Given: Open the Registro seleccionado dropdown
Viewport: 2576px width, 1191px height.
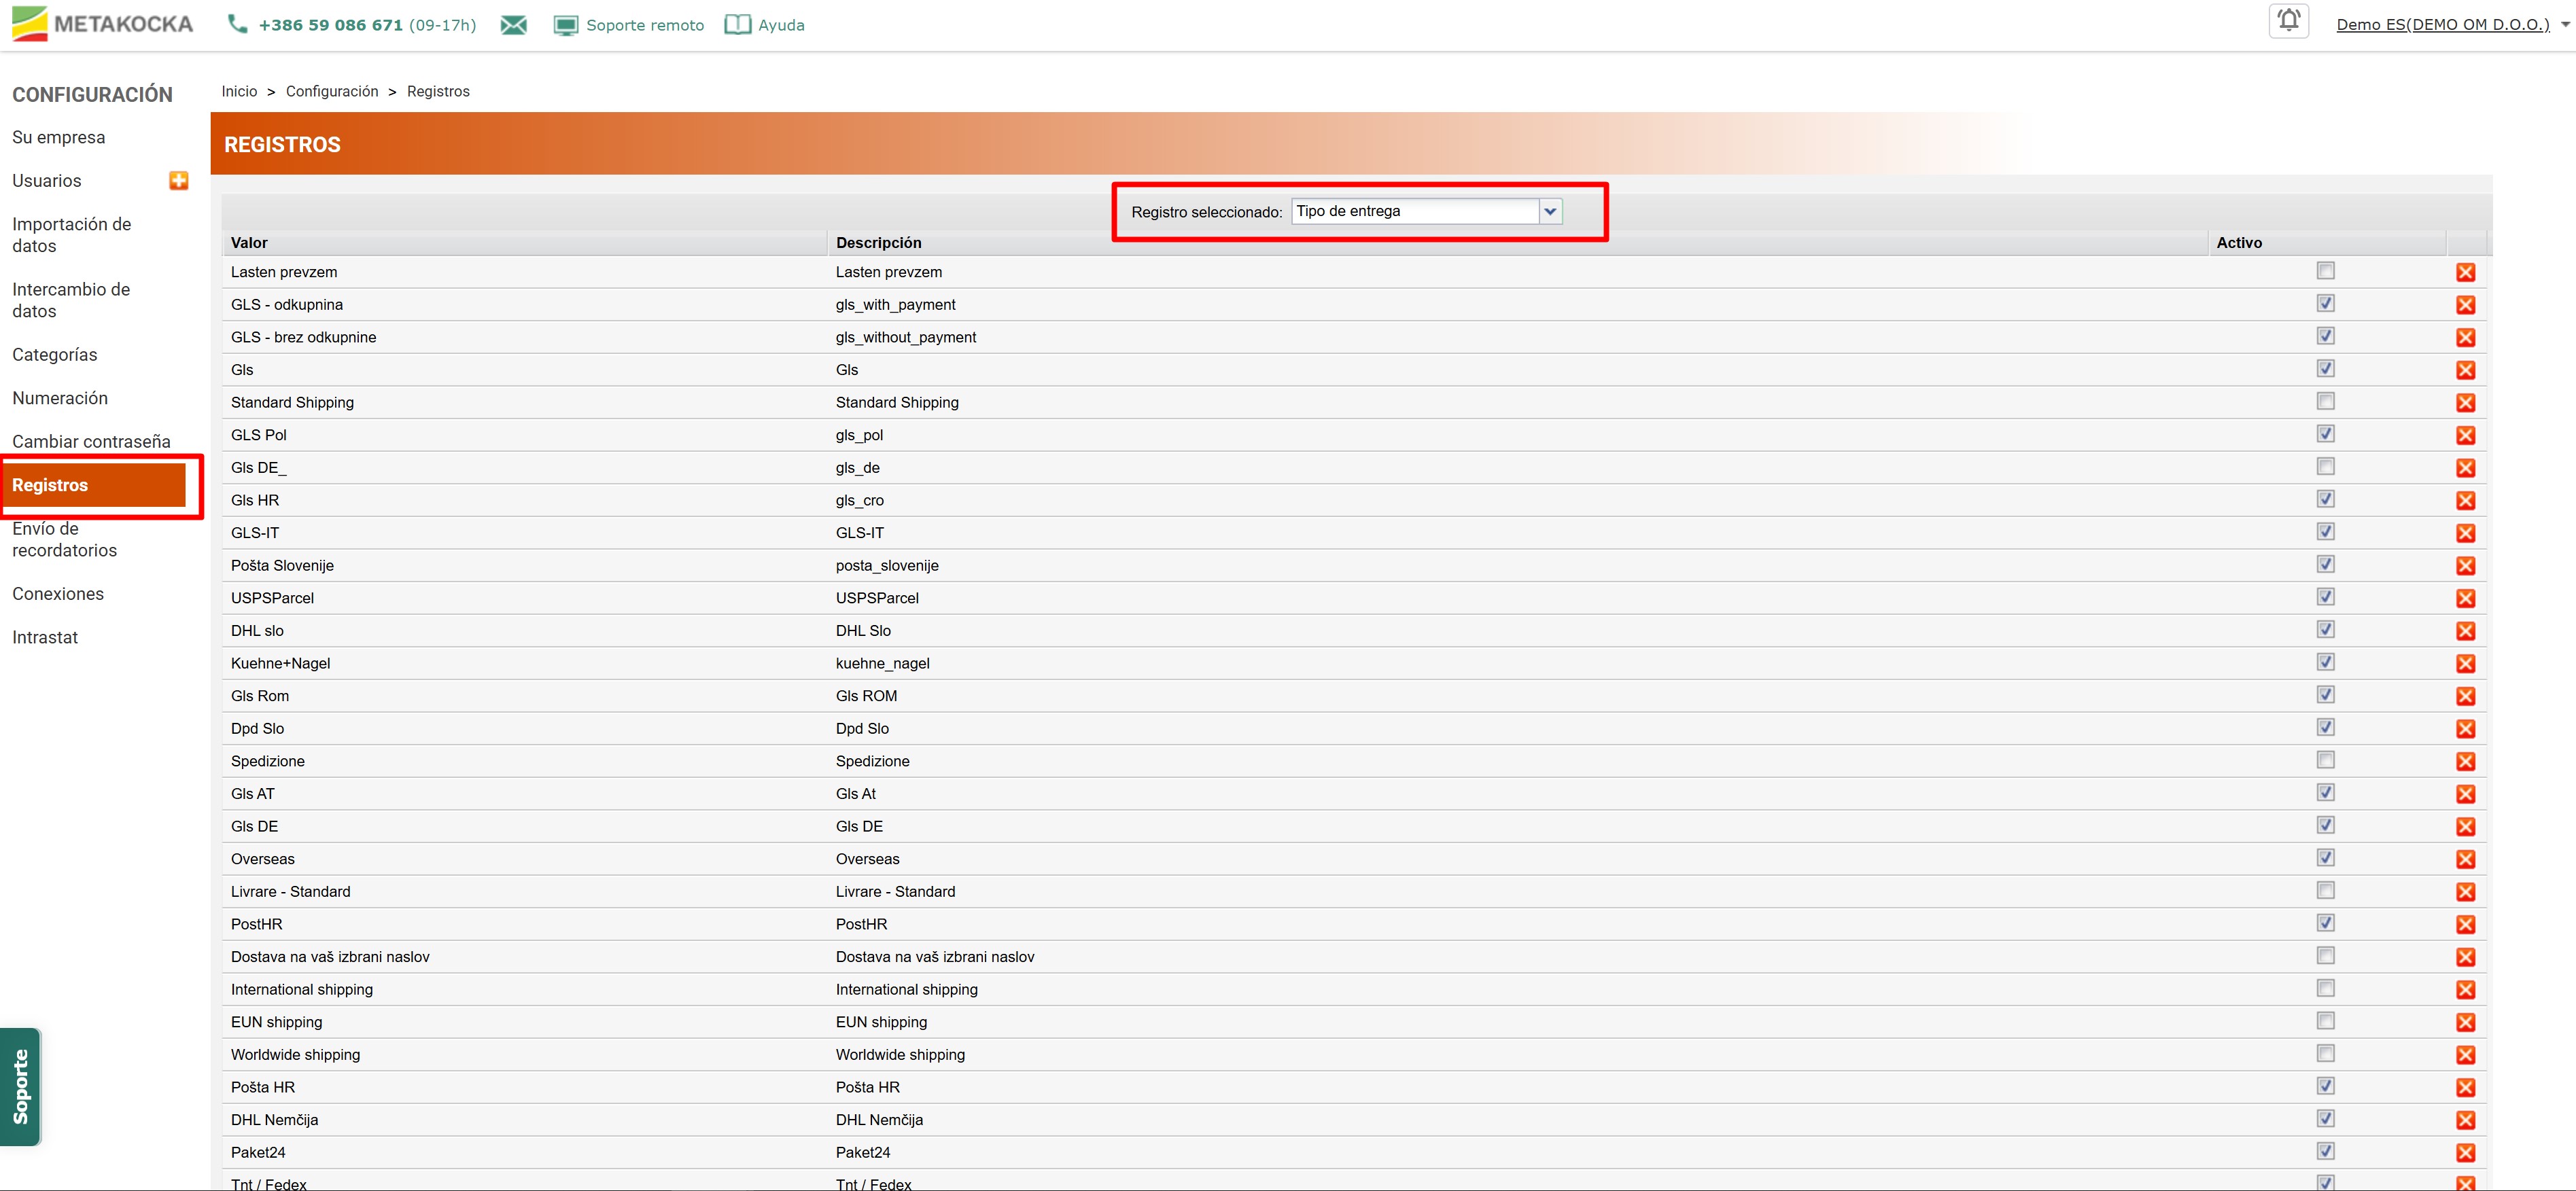Looking at the screenshot, I should (1549, 211).
